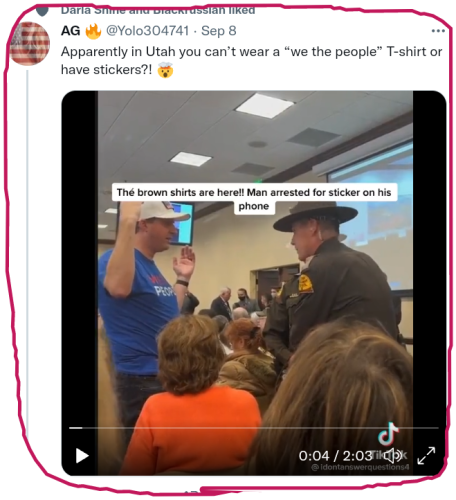Click the liked icon above the avatar
This screenshot has width=456, height=500.
pyautogui.click(x=42, y=11)
